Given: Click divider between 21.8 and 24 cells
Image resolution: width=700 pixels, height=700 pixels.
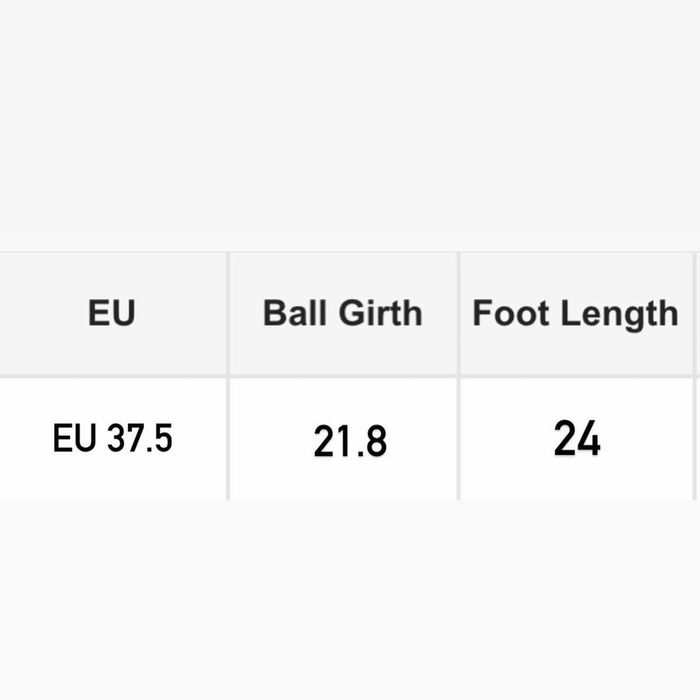Looking at the screenshot, I should [x=458, y=439].
